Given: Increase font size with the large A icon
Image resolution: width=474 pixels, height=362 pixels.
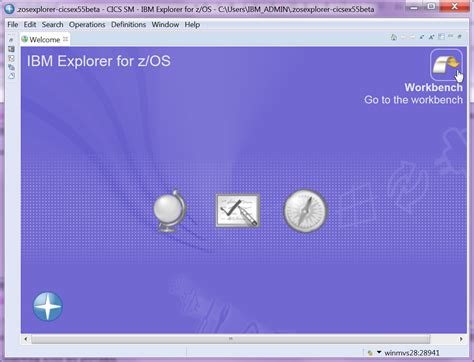Looking at the screenshot, I should pyautogui.click(x=431, y=37).
